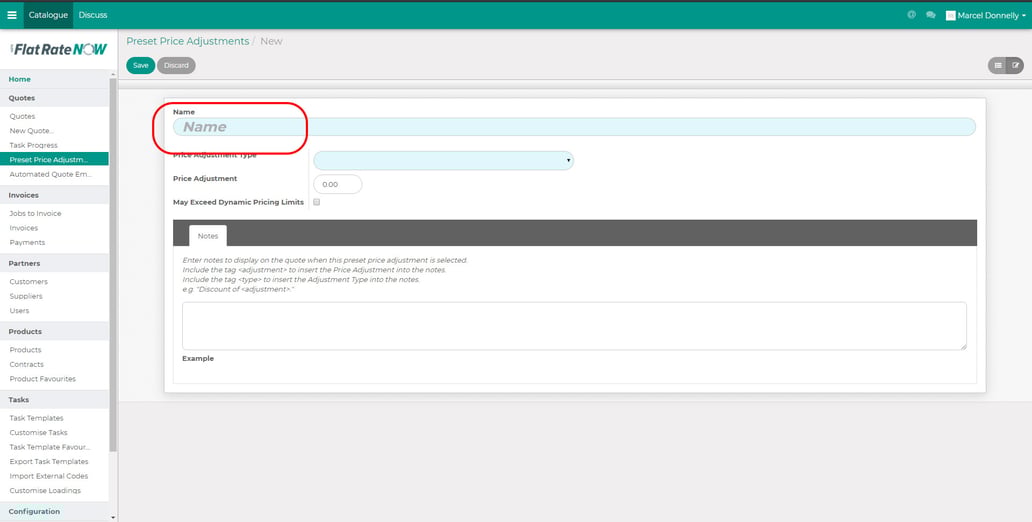The width and height of the screenshot is (1032, 522).
Task: Enable May Exceed Dynamic Pricing Limits
Action: [317, 202]
